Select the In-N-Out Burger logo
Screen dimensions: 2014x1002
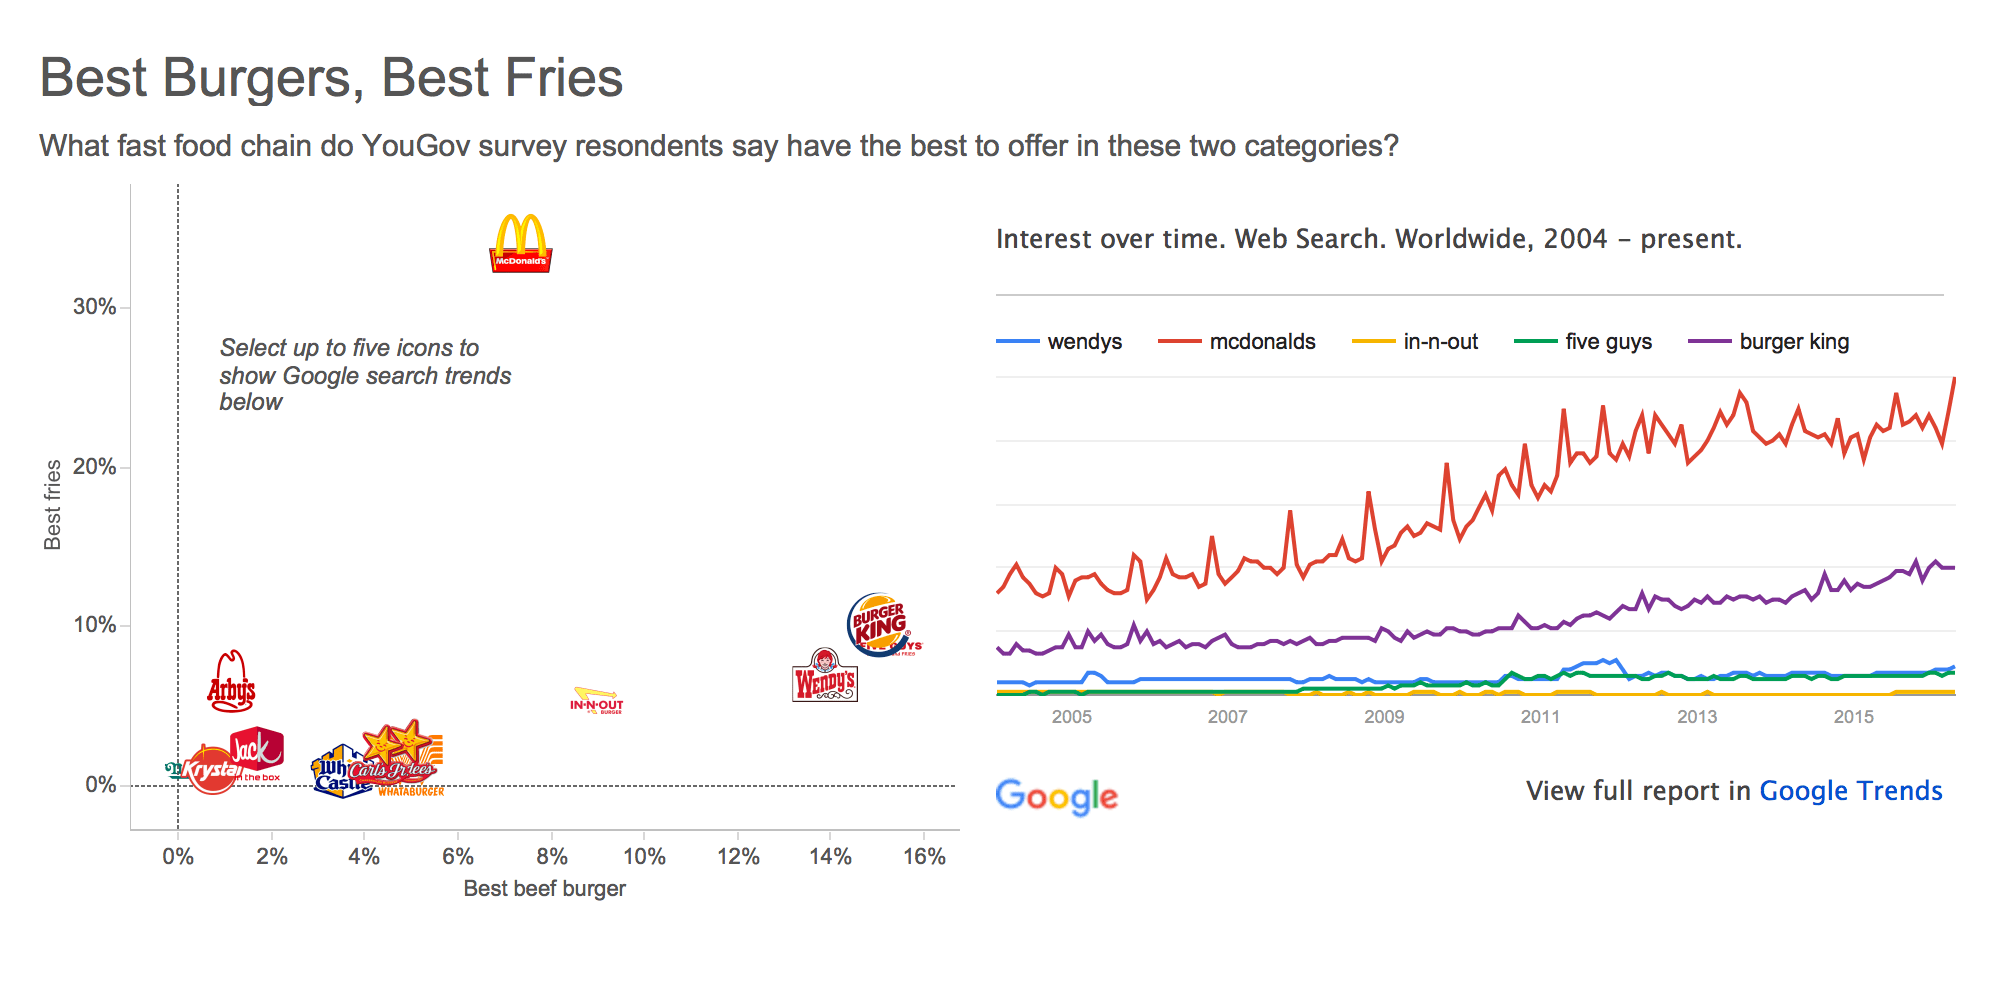click(597, 700)
